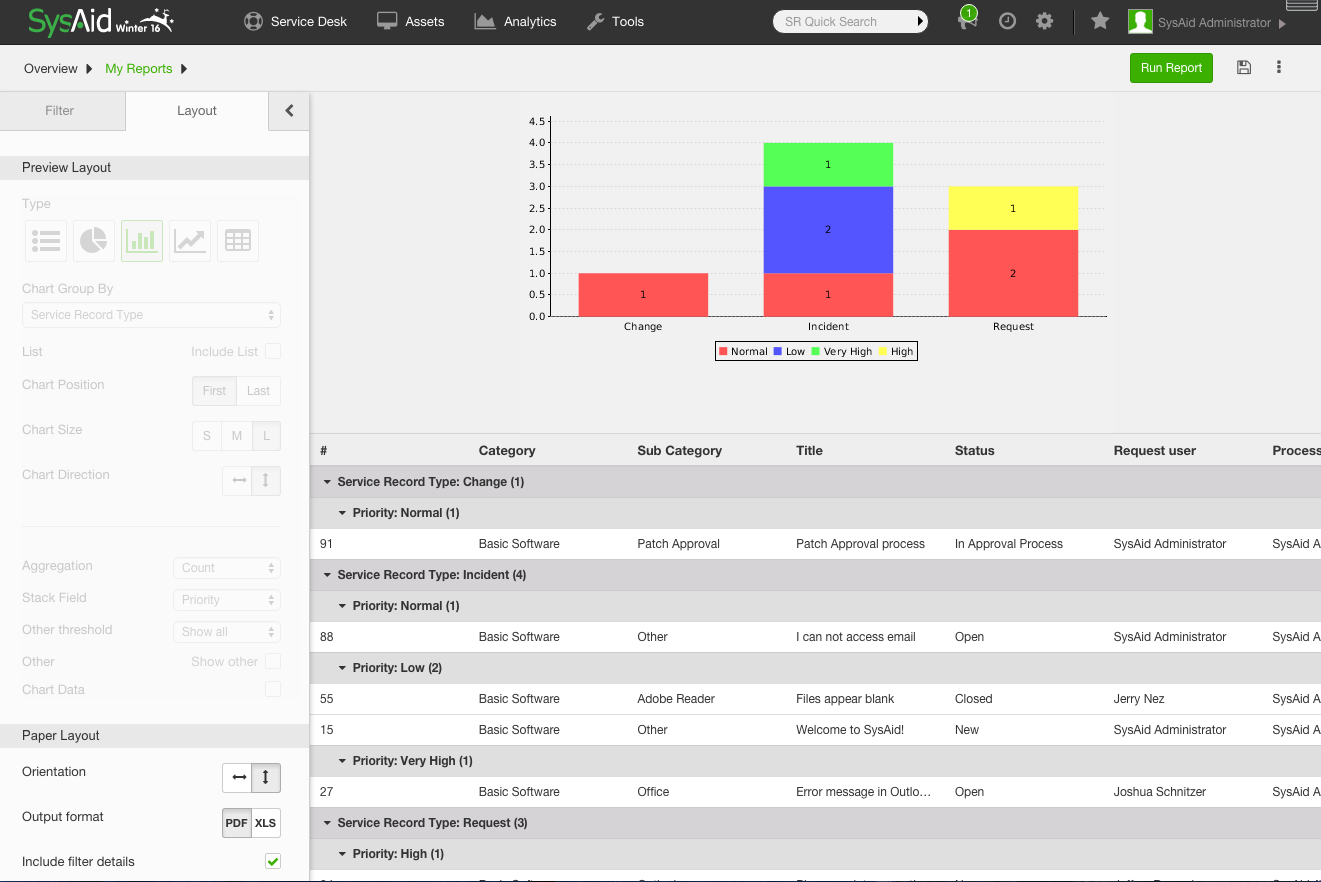Open SysAid settings via the gear icon

1044,20
